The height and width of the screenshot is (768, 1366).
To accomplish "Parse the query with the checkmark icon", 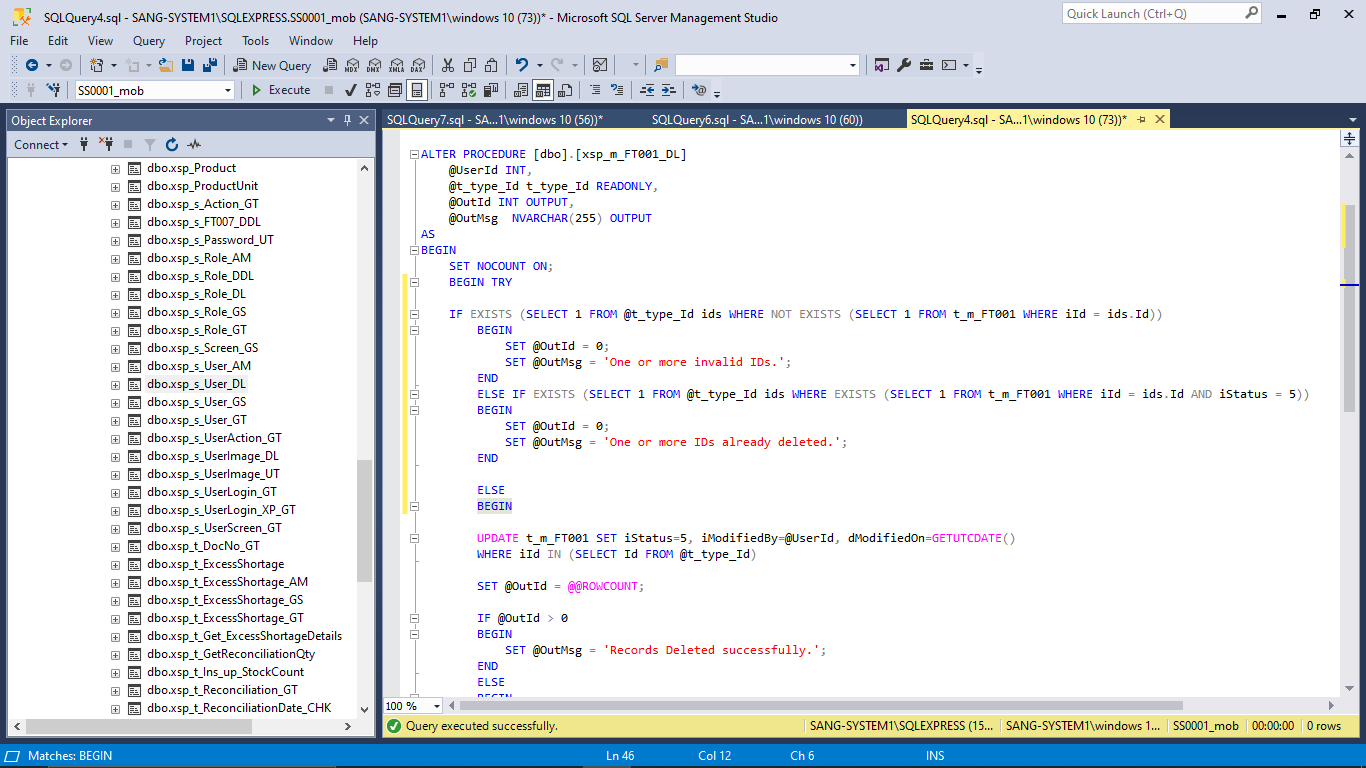I will [350, 90].
